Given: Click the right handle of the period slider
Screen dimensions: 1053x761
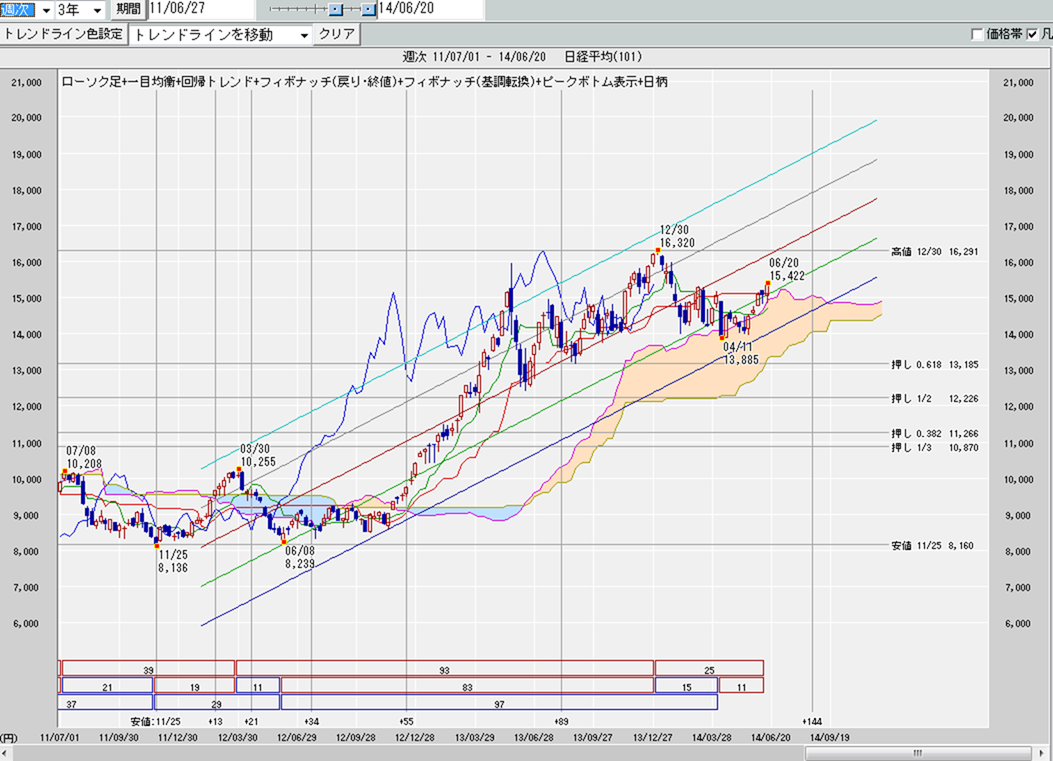Looking at the screenshot, I should click(368, 9).
